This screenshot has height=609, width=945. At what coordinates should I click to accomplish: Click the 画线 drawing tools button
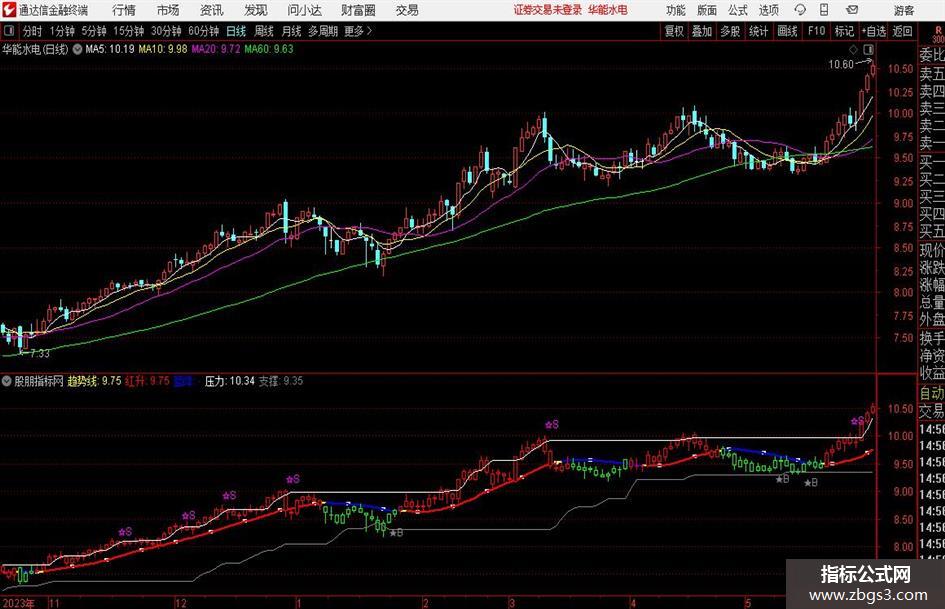coord(787,31)
